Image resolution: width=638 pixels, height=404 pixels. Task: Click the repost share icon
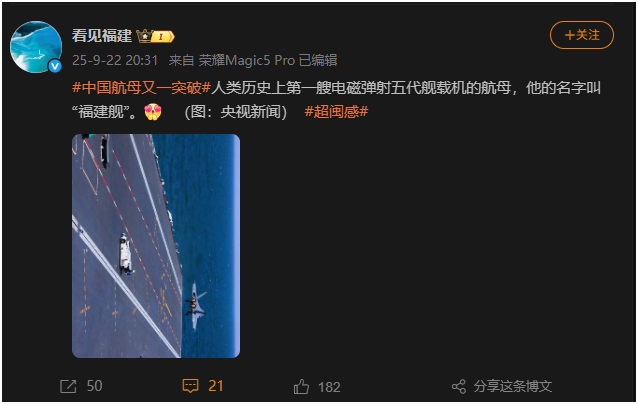click(x=68, y=386)
